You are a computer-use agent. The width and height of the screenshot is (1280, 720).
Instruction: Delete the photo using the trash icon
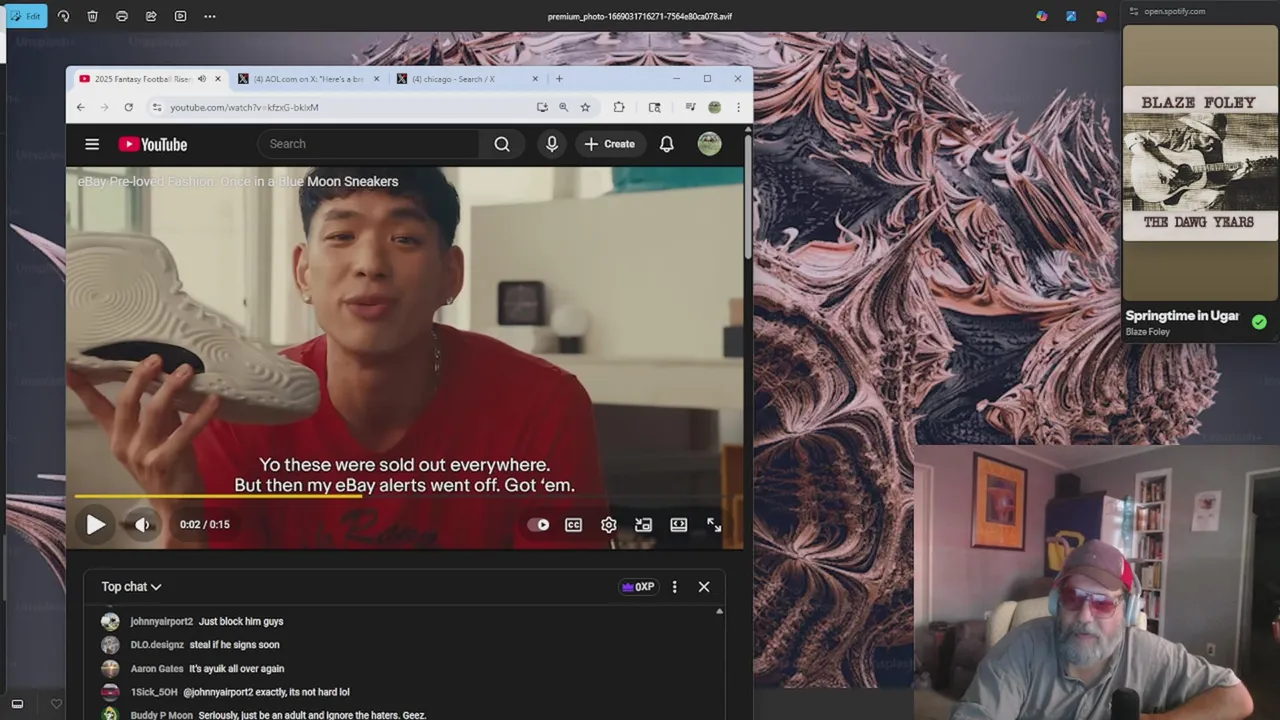pyautogui.click(x=92, y=16)
